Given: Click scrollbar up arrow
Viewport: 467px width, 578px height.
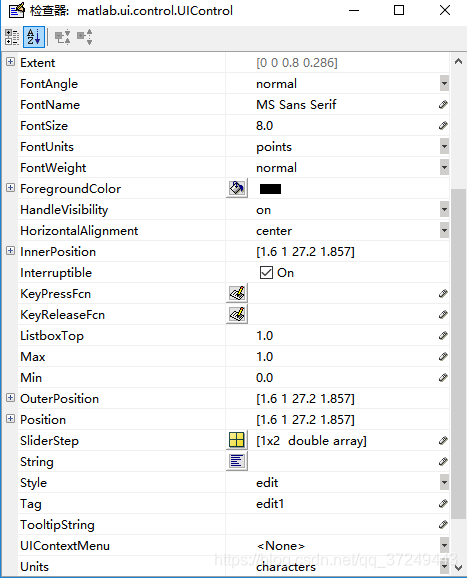Looking at the screenshot, I should (458, 62).
